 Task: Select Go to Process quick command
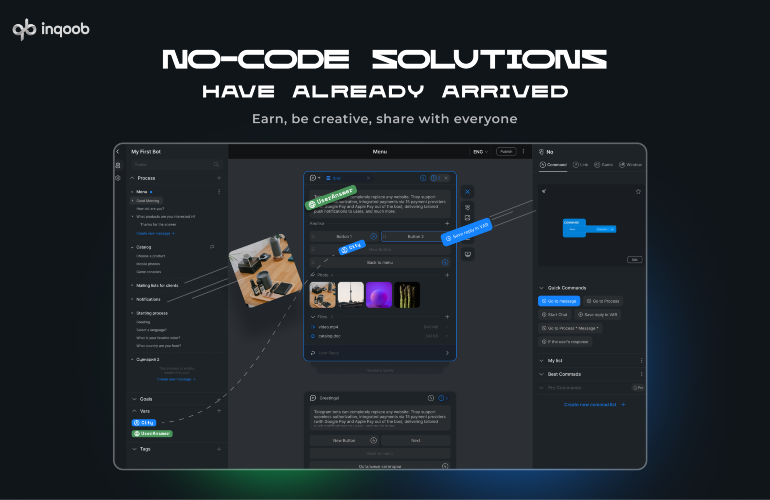pyautogui.click(x=603, y=301)
